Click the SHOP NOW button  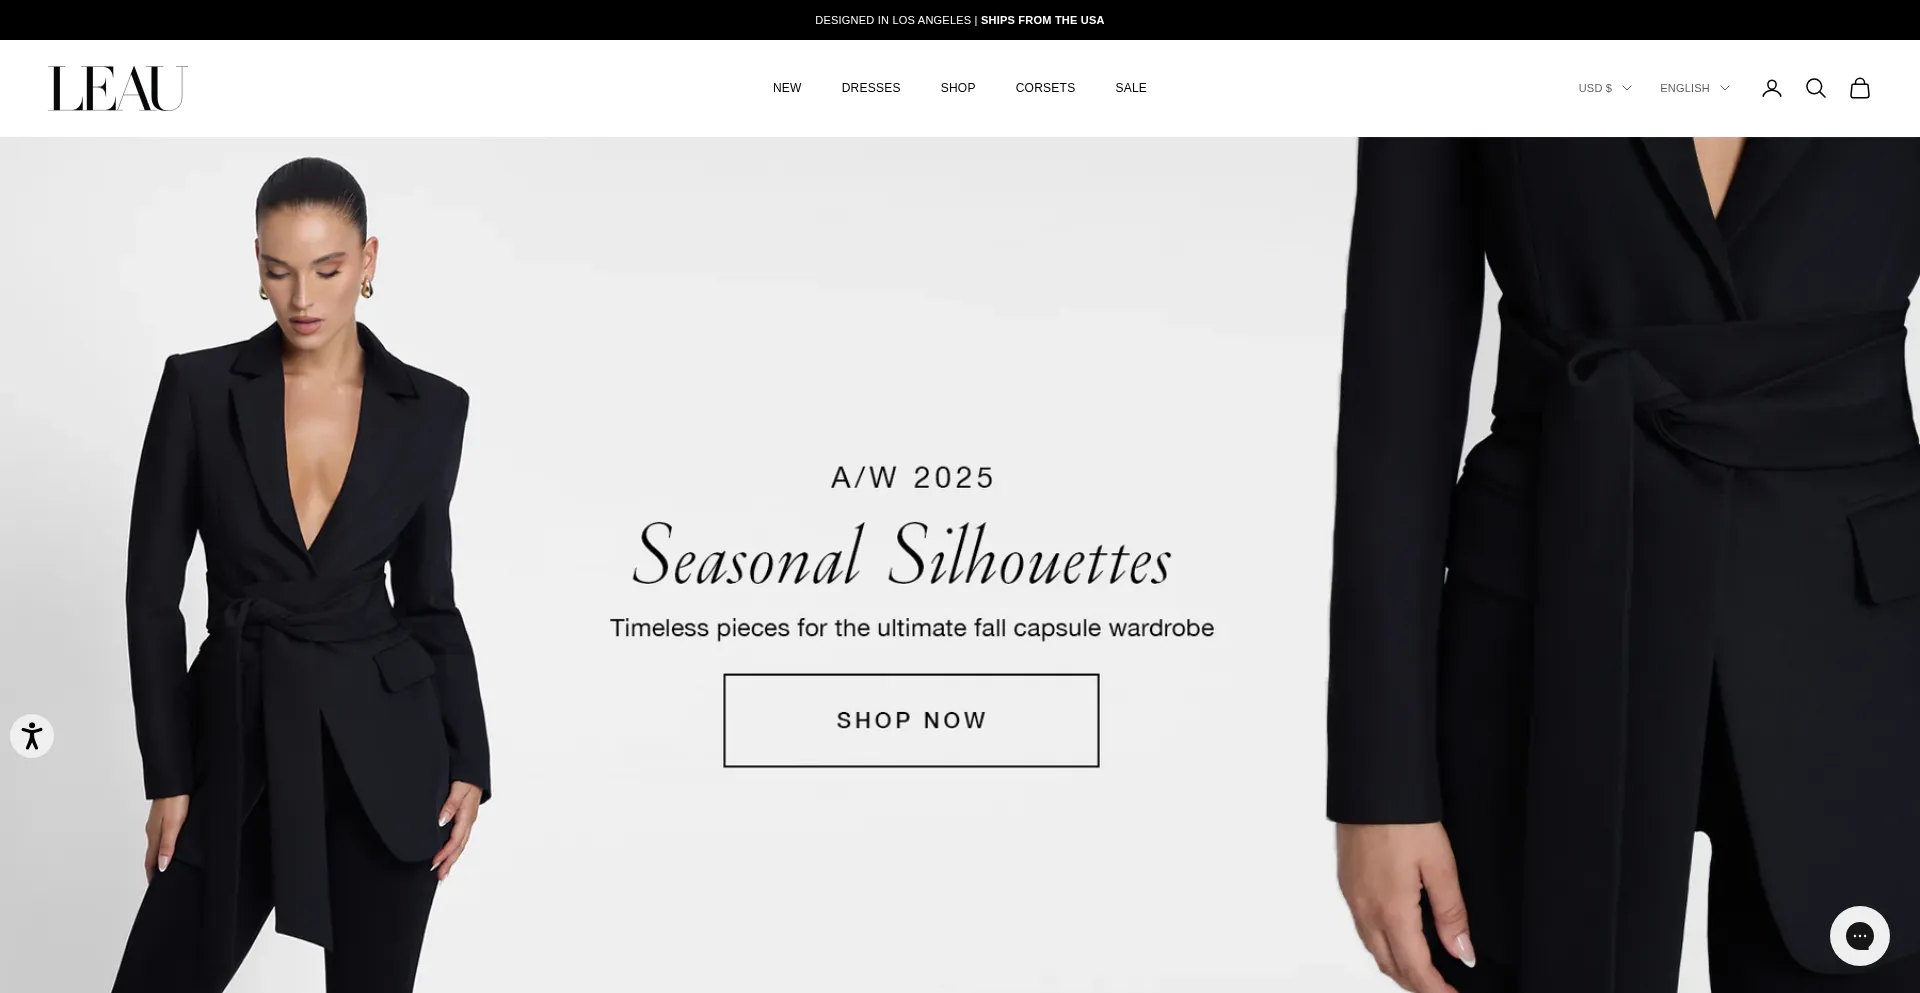pyautogui.click(x=911, y=720)
